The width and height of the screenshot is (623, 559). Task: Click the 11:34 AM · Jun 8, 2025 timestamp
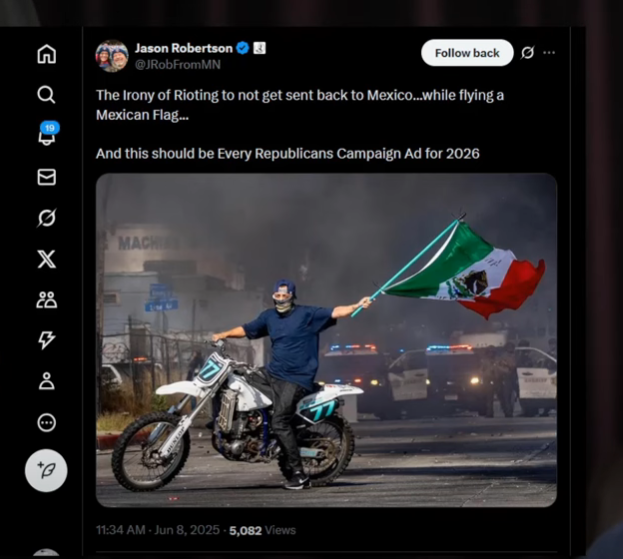coord(157,530)
